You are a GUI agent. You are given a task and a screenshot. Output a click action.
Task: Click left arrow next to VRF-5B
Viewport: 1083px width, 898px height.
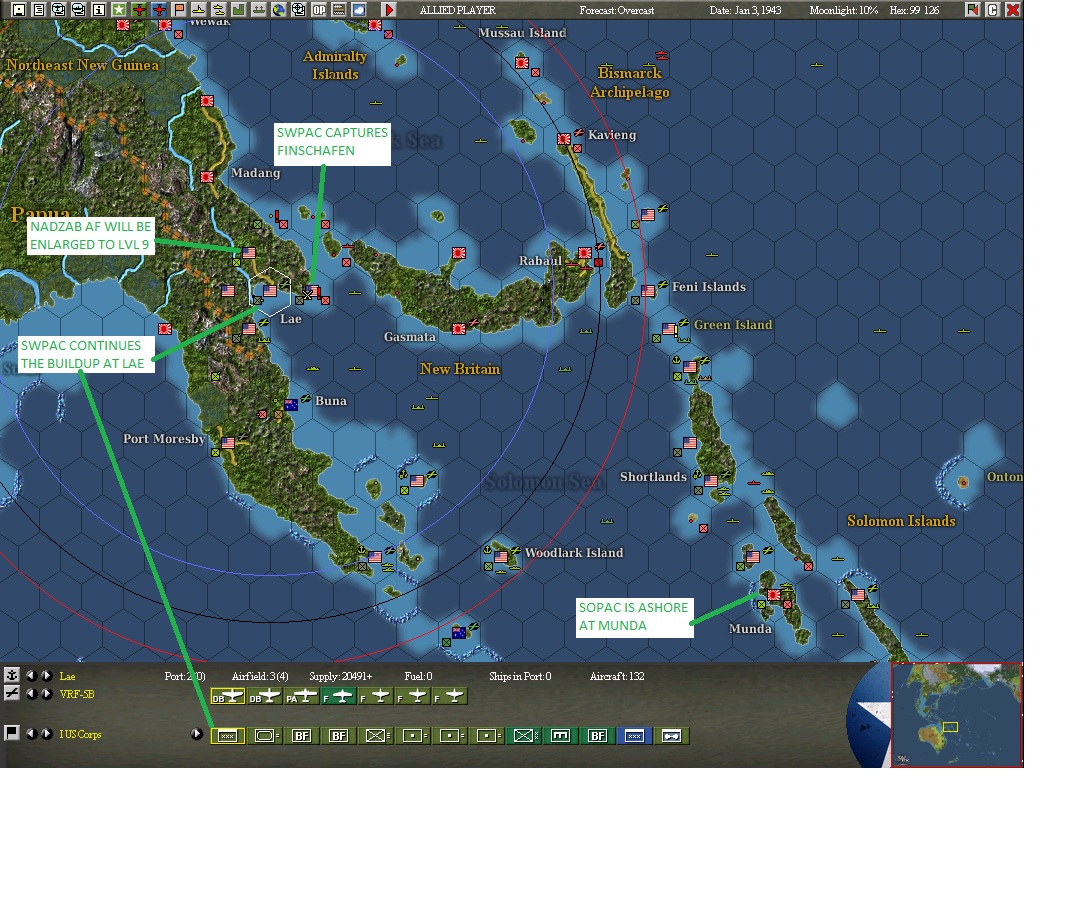(x=32, y=694)
